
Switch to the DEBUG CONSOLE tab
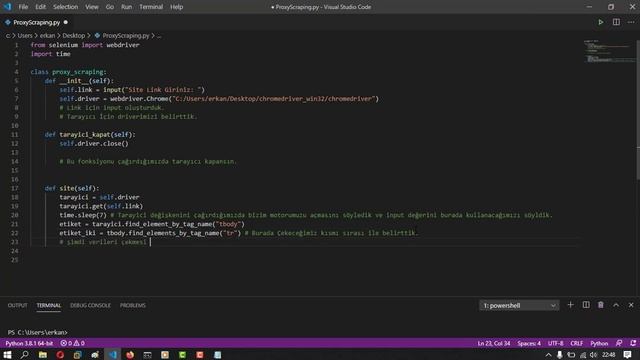[90, 305]
